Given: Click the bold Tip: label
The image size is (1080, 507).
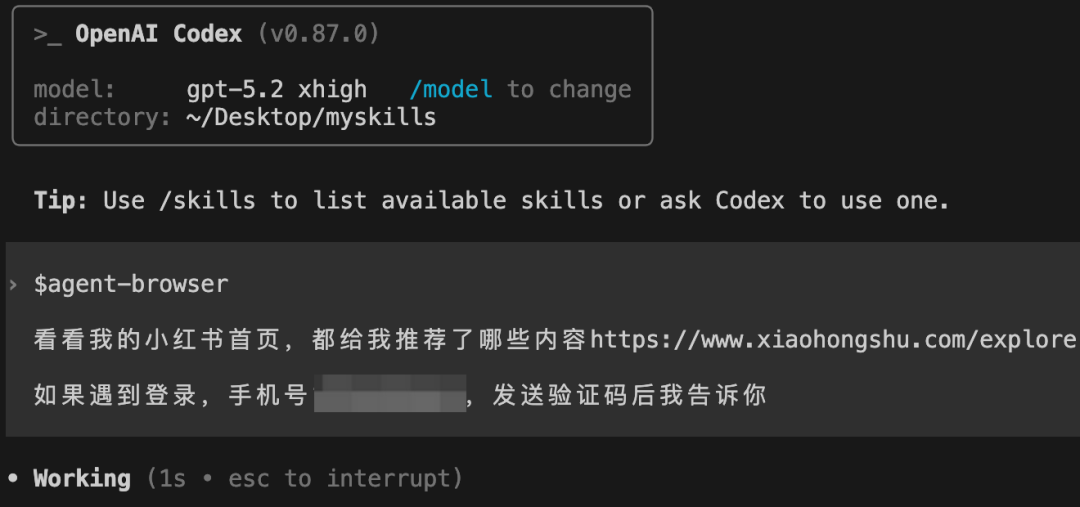Looking at the screenshot, I should 61,200.
